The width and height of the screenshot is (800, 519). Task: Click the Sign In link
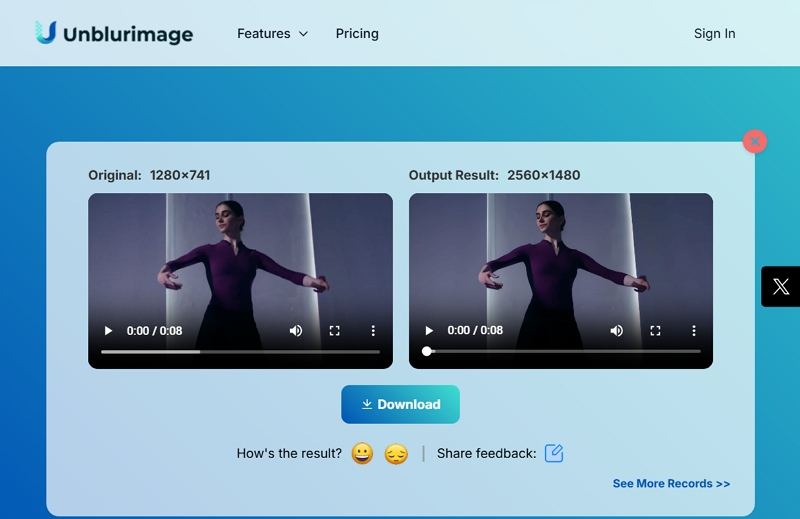[x=714, y=33]
